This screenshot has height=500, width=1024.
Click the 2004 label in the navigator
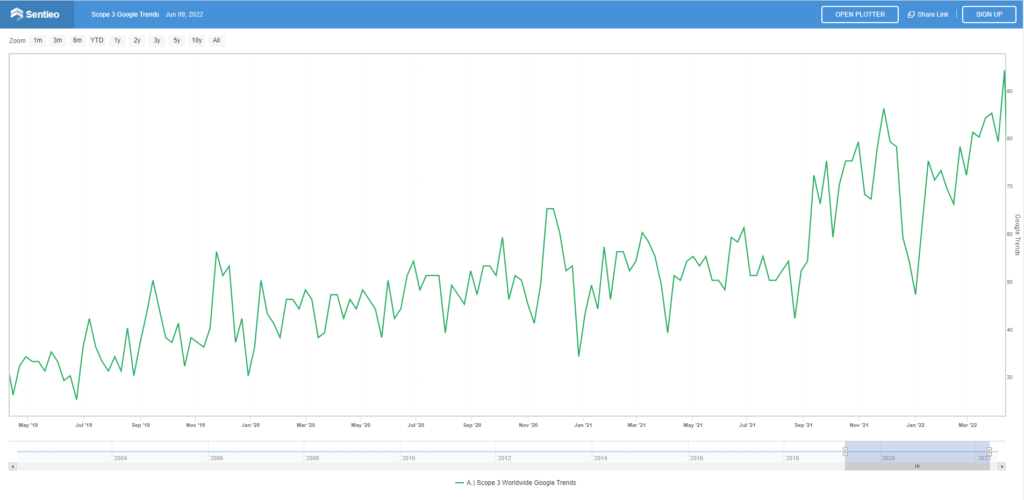[120, 458]
